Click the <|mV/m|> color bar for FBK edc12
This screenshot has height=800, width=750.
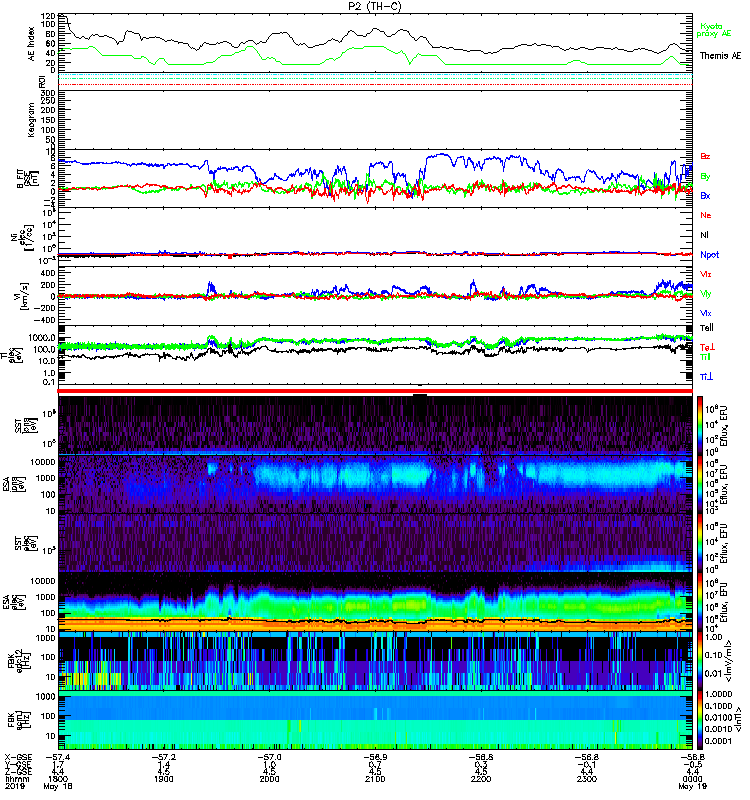[700, 661]
